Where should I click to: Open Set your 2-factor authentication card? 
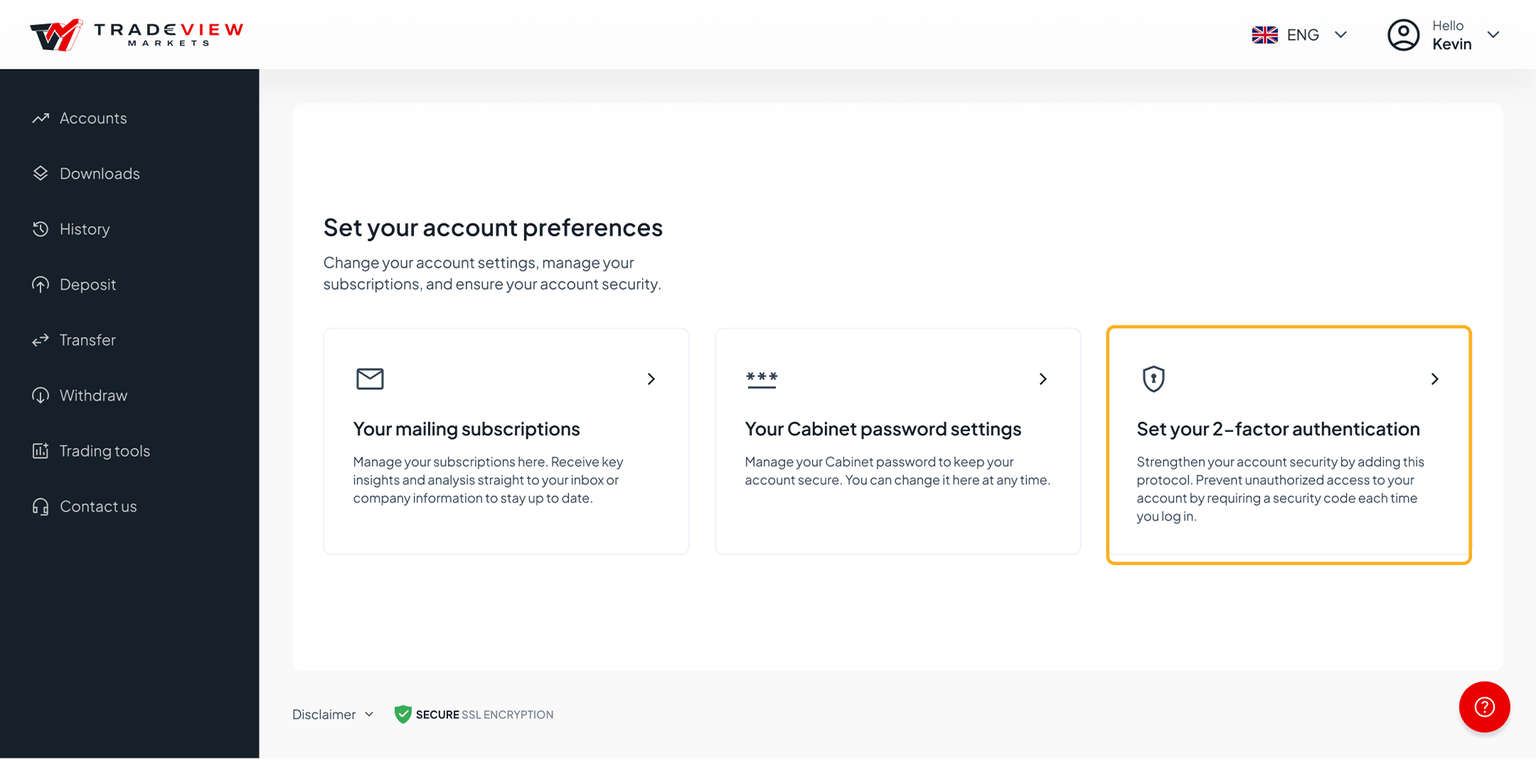1288,445
